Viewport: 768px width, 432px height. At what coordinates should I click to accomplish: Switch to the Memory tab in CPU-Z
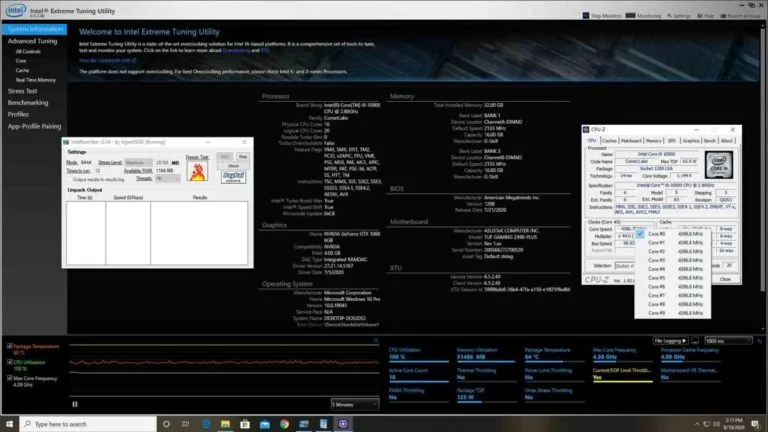(653, 141)
